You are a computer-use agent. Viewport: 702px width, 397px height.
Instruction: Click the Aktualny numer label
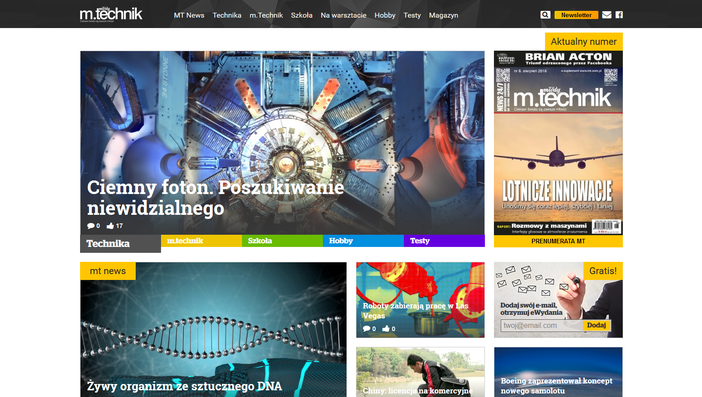point(583,42)
